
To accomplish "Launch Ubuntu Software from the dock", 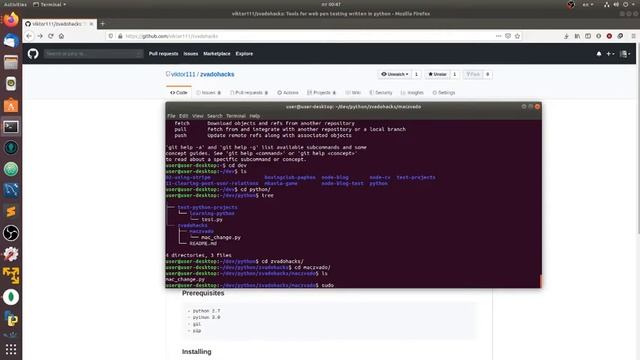I will pos(11,105).
